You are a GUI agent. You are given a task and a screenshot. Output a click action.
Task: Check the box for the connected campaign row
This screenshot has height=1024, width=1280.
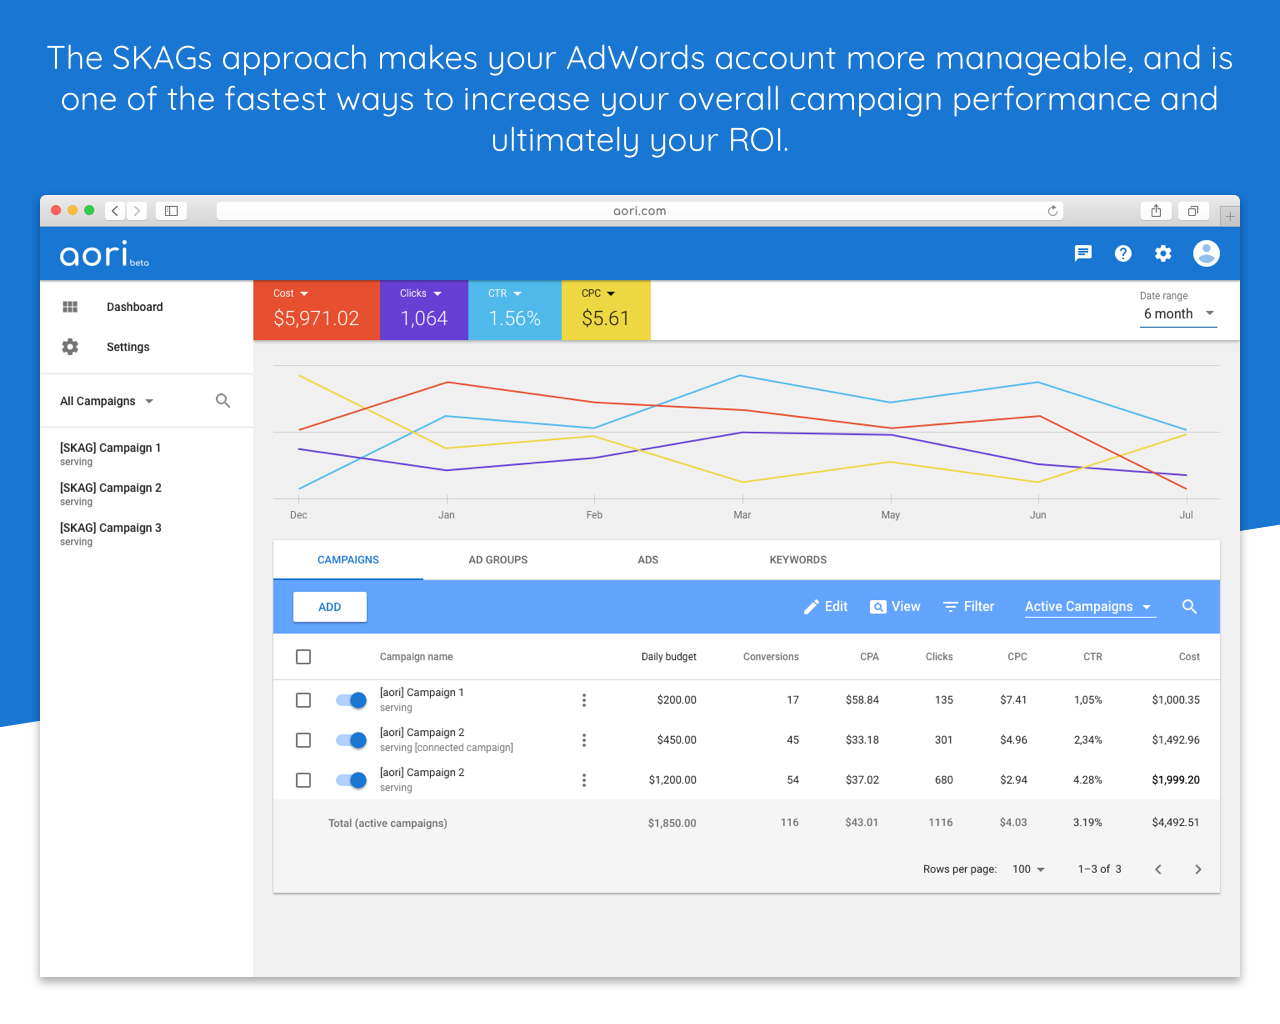tap(303, 740)
